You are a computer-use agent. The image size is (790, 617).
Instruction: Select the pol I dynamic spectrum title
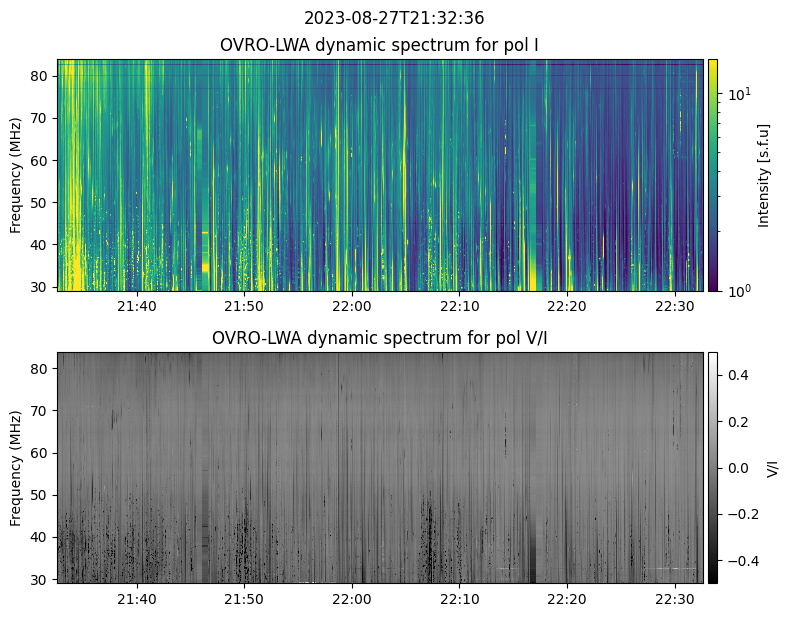click(x=379, y=45)
